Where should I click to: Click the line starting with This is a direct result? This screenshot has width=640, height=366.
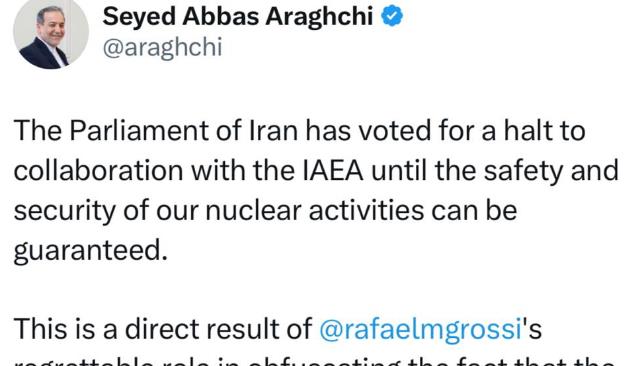[x=278, y=329]
